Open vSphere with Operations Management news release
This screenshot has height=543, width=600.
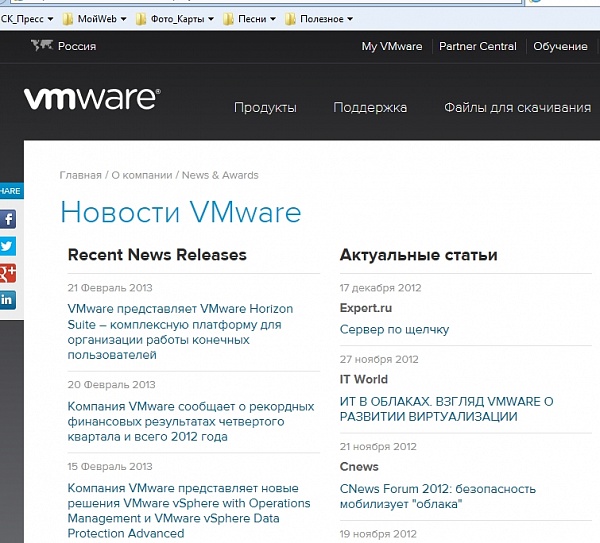click(x=189, y=510)
